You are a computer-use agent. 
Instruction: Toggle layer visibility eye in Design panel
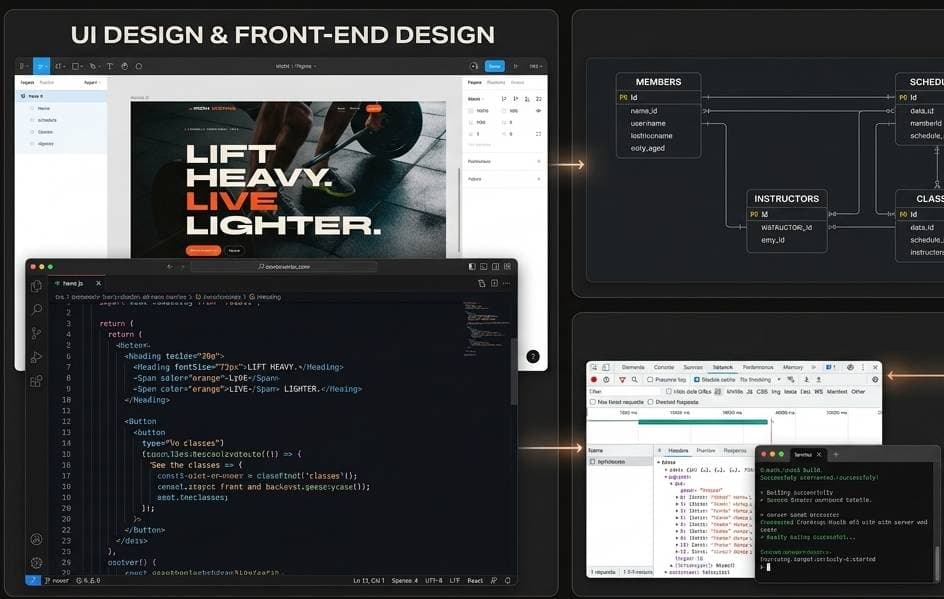point(538,111)
